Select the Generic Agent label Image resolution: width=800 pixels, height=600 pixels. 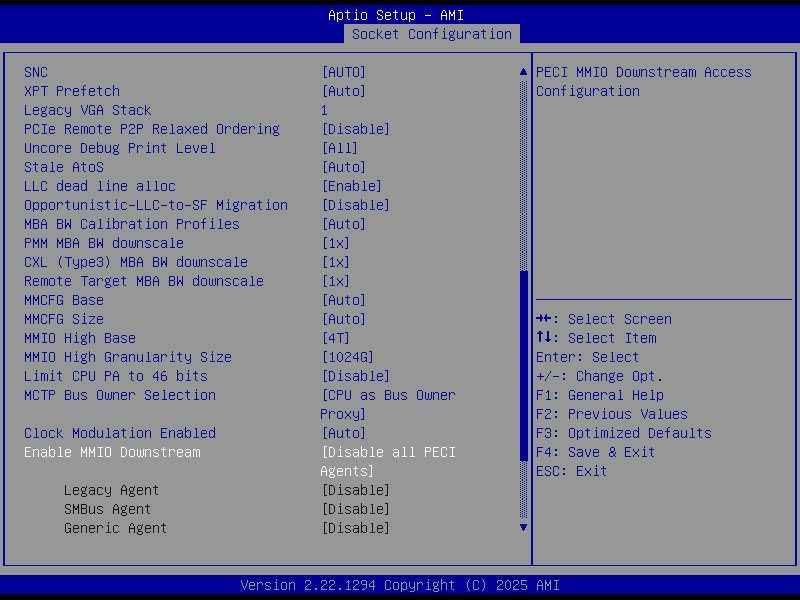point(115,528)
